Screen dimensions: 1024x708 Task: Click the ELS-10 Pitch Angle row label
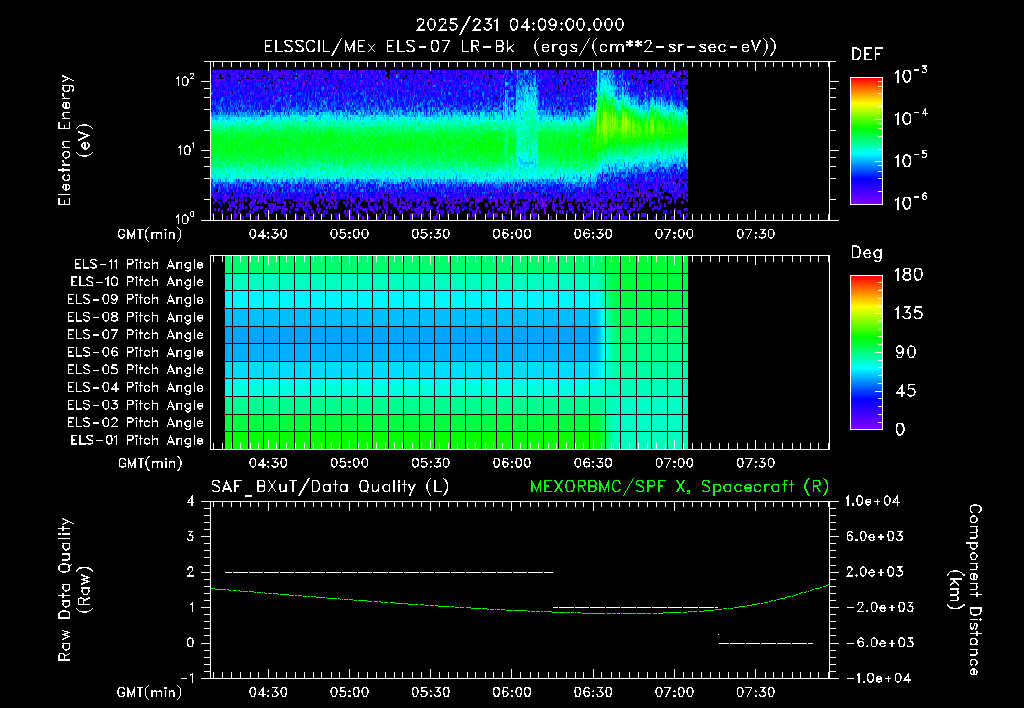[137, 282]
